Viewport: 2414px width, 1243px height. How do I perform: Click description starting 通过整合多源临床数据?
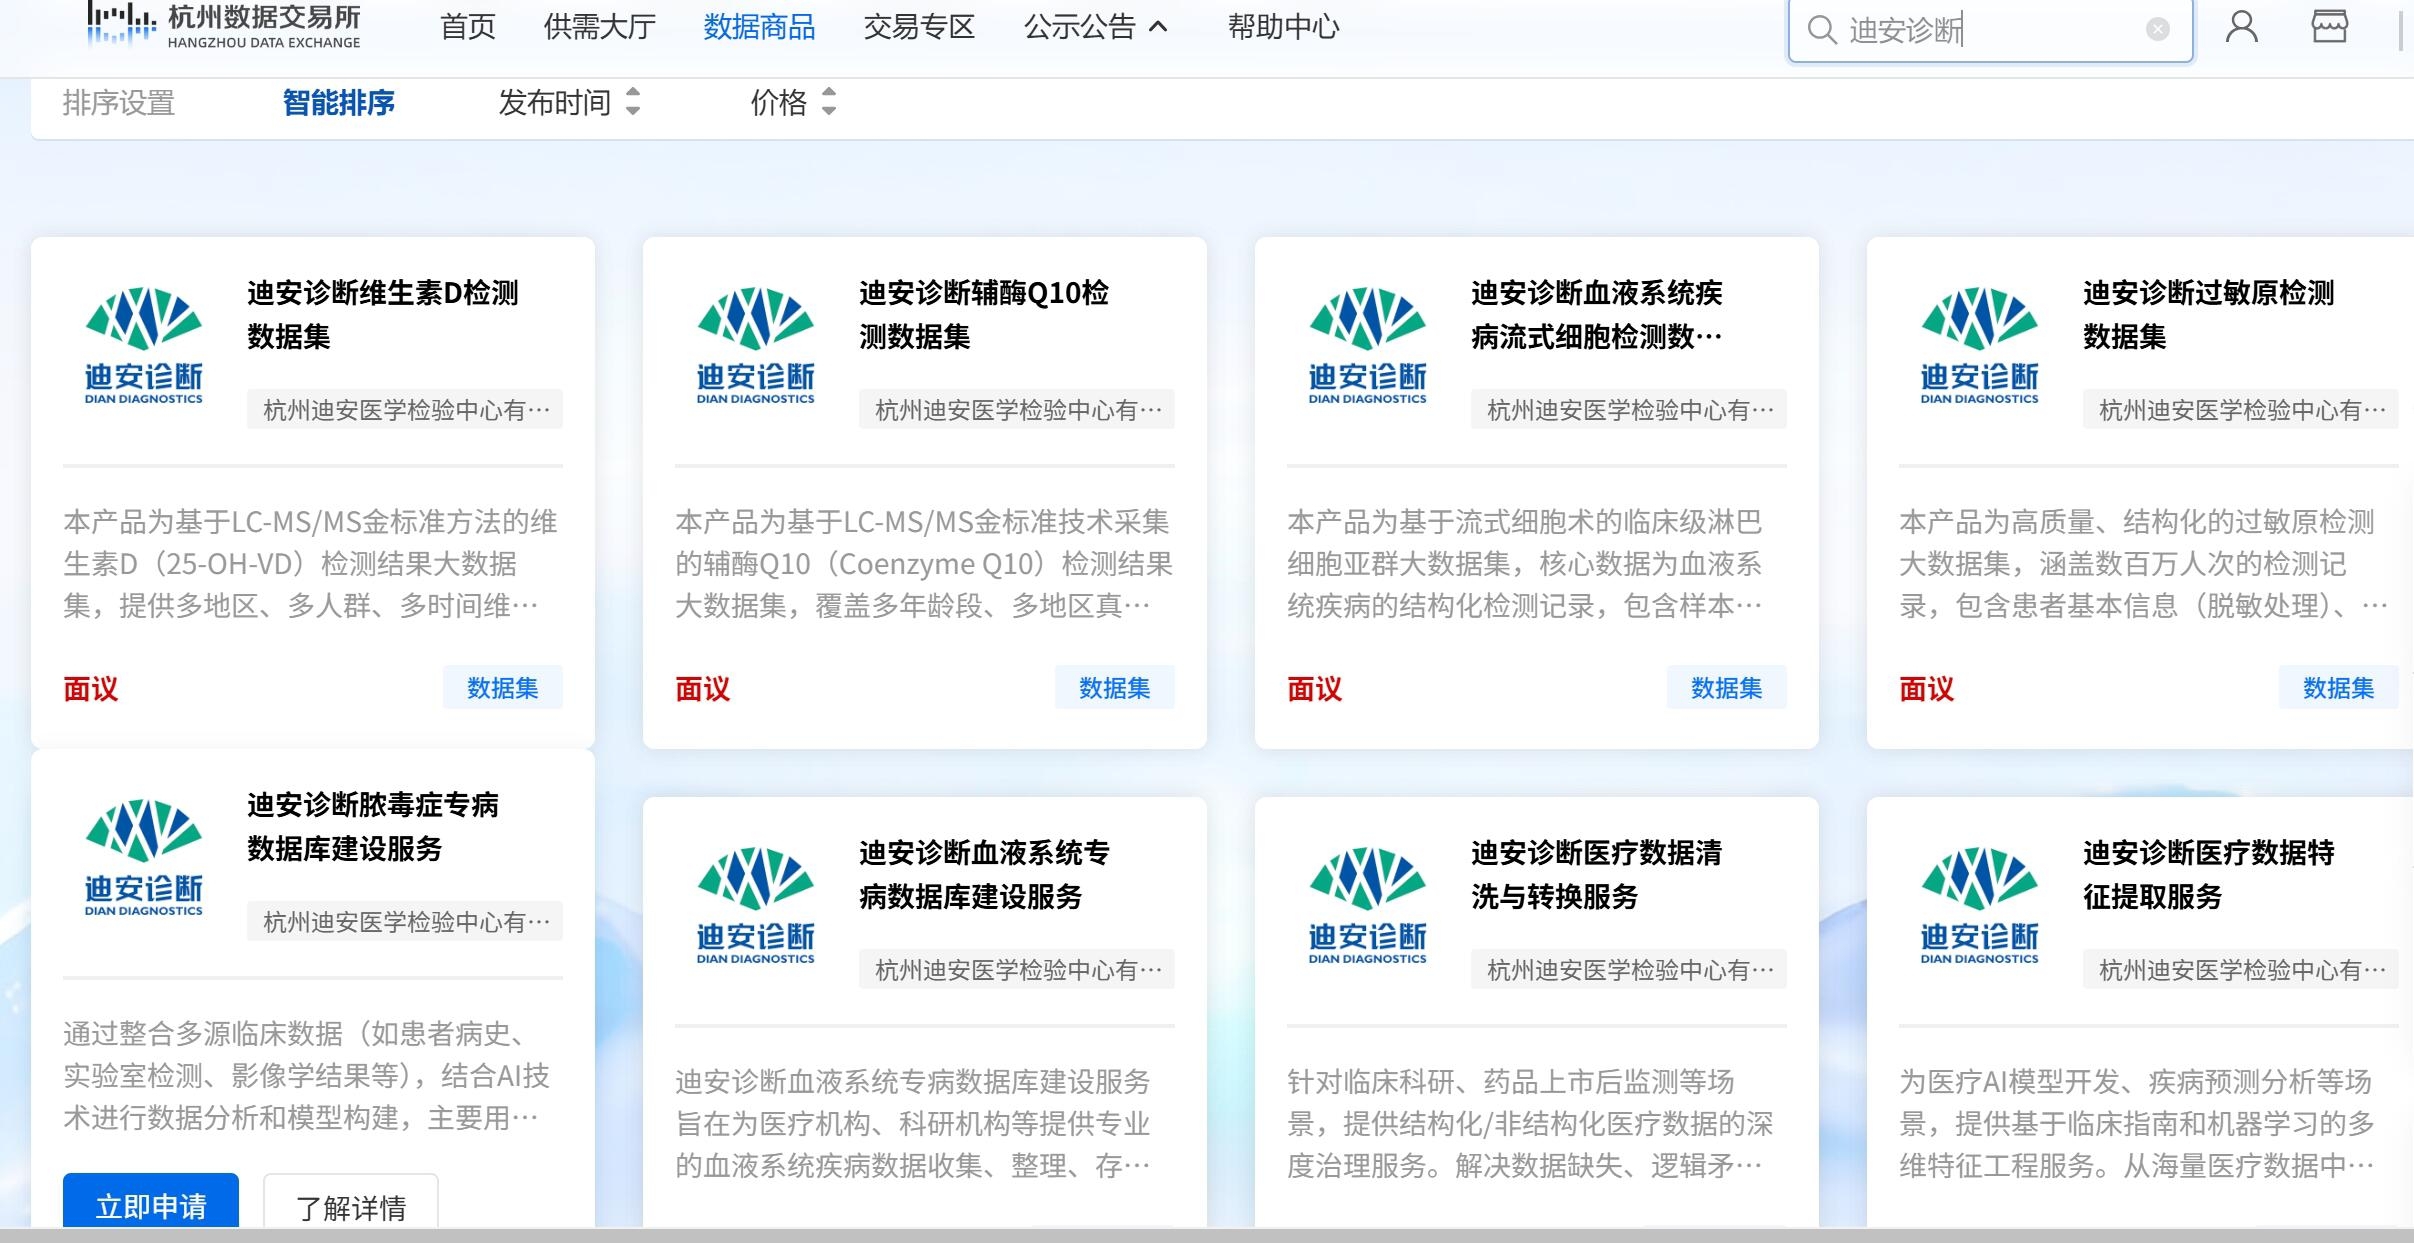307,1075
